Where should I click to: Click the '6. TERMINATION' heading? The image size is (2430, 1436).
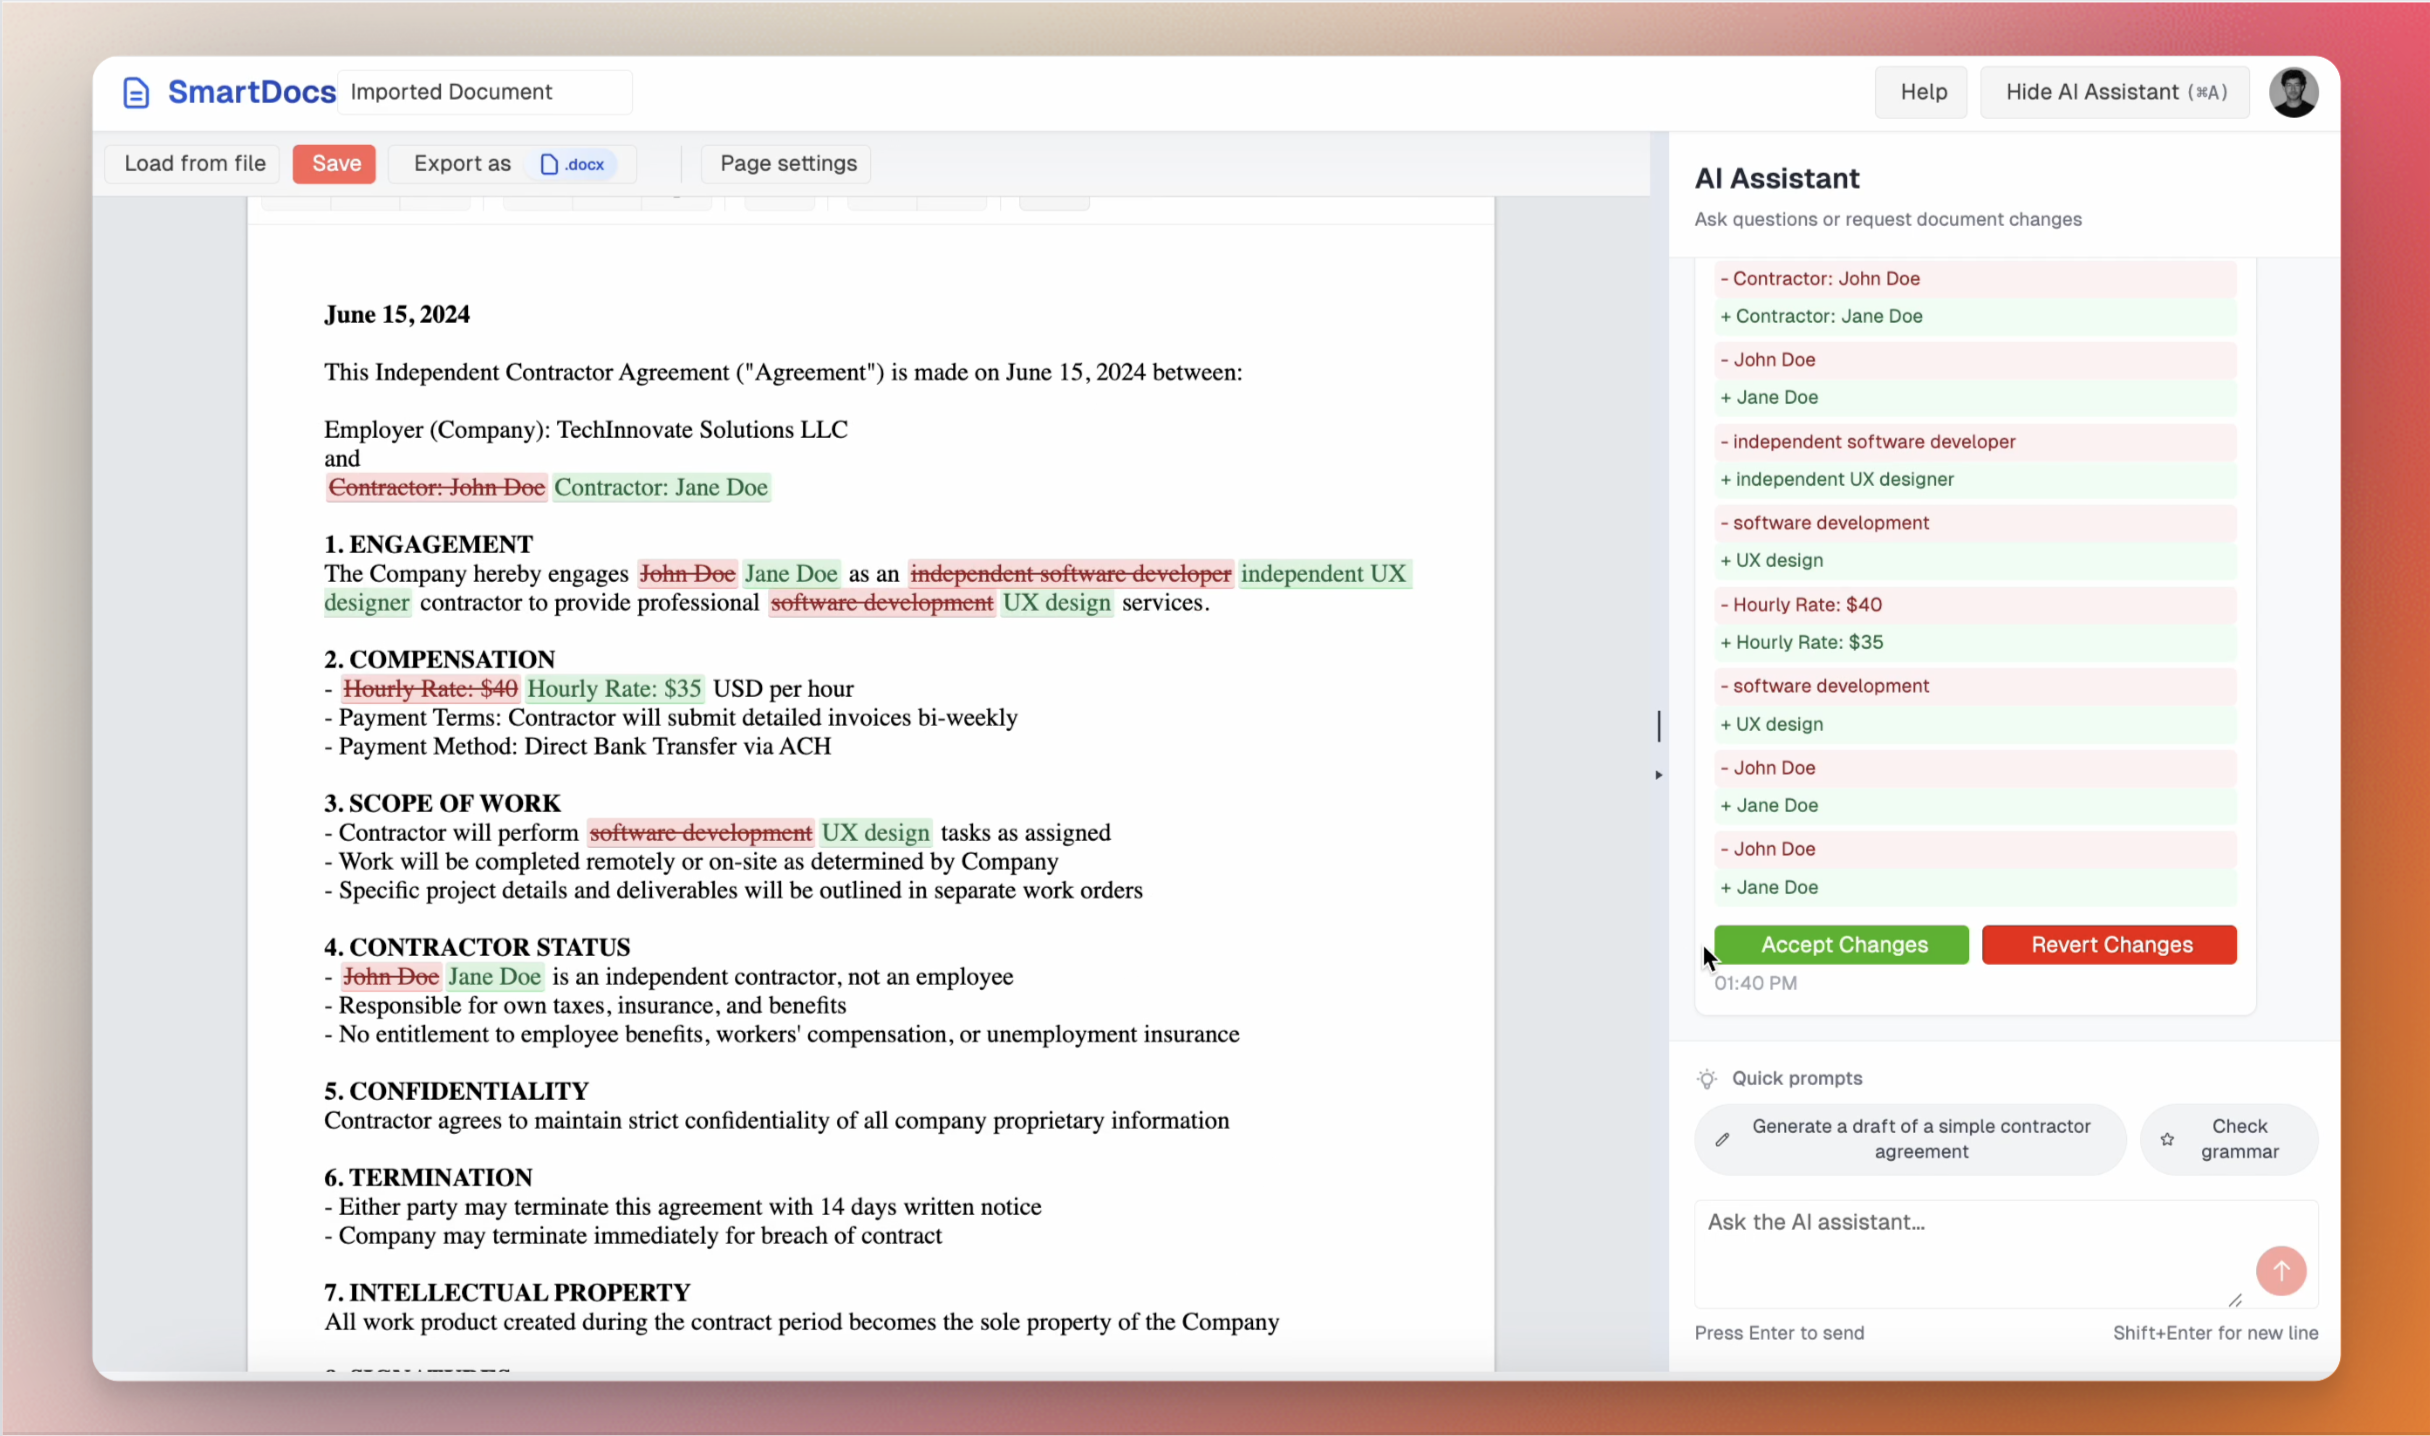(428, 1177)
